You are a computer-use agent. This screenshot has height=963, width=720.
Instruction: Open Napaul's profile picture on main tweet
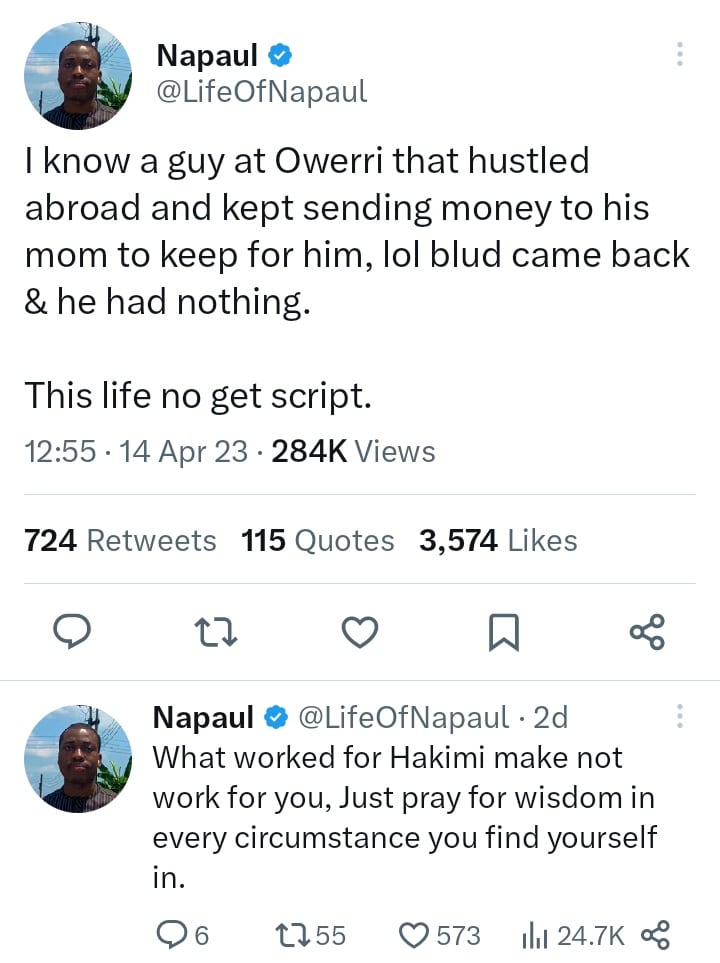click(x=77, y=77)
